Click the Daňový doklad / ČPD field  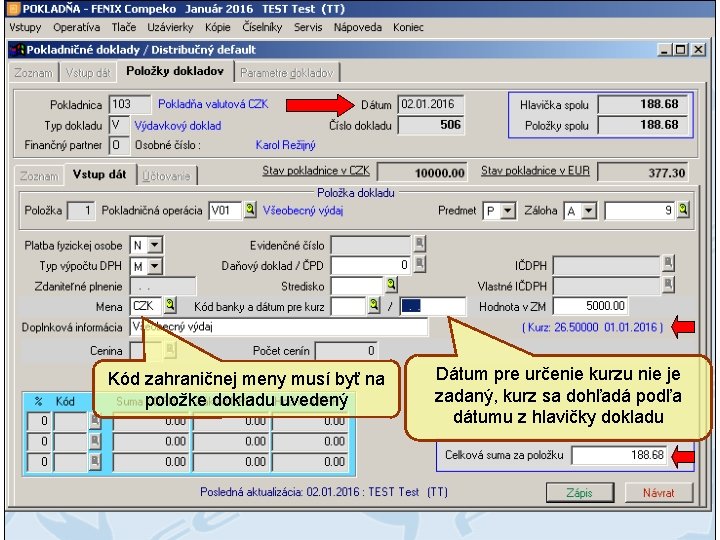pos(371,265)
